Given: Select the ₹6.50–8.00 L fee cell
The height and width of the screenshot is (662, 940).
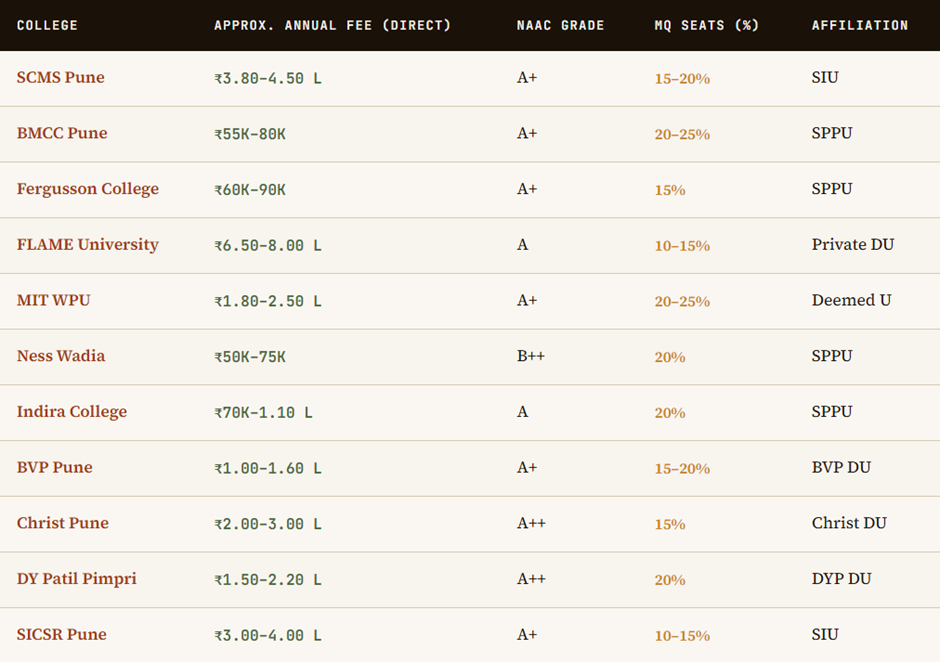Looking at the screenshot, I should click(268, 246).
